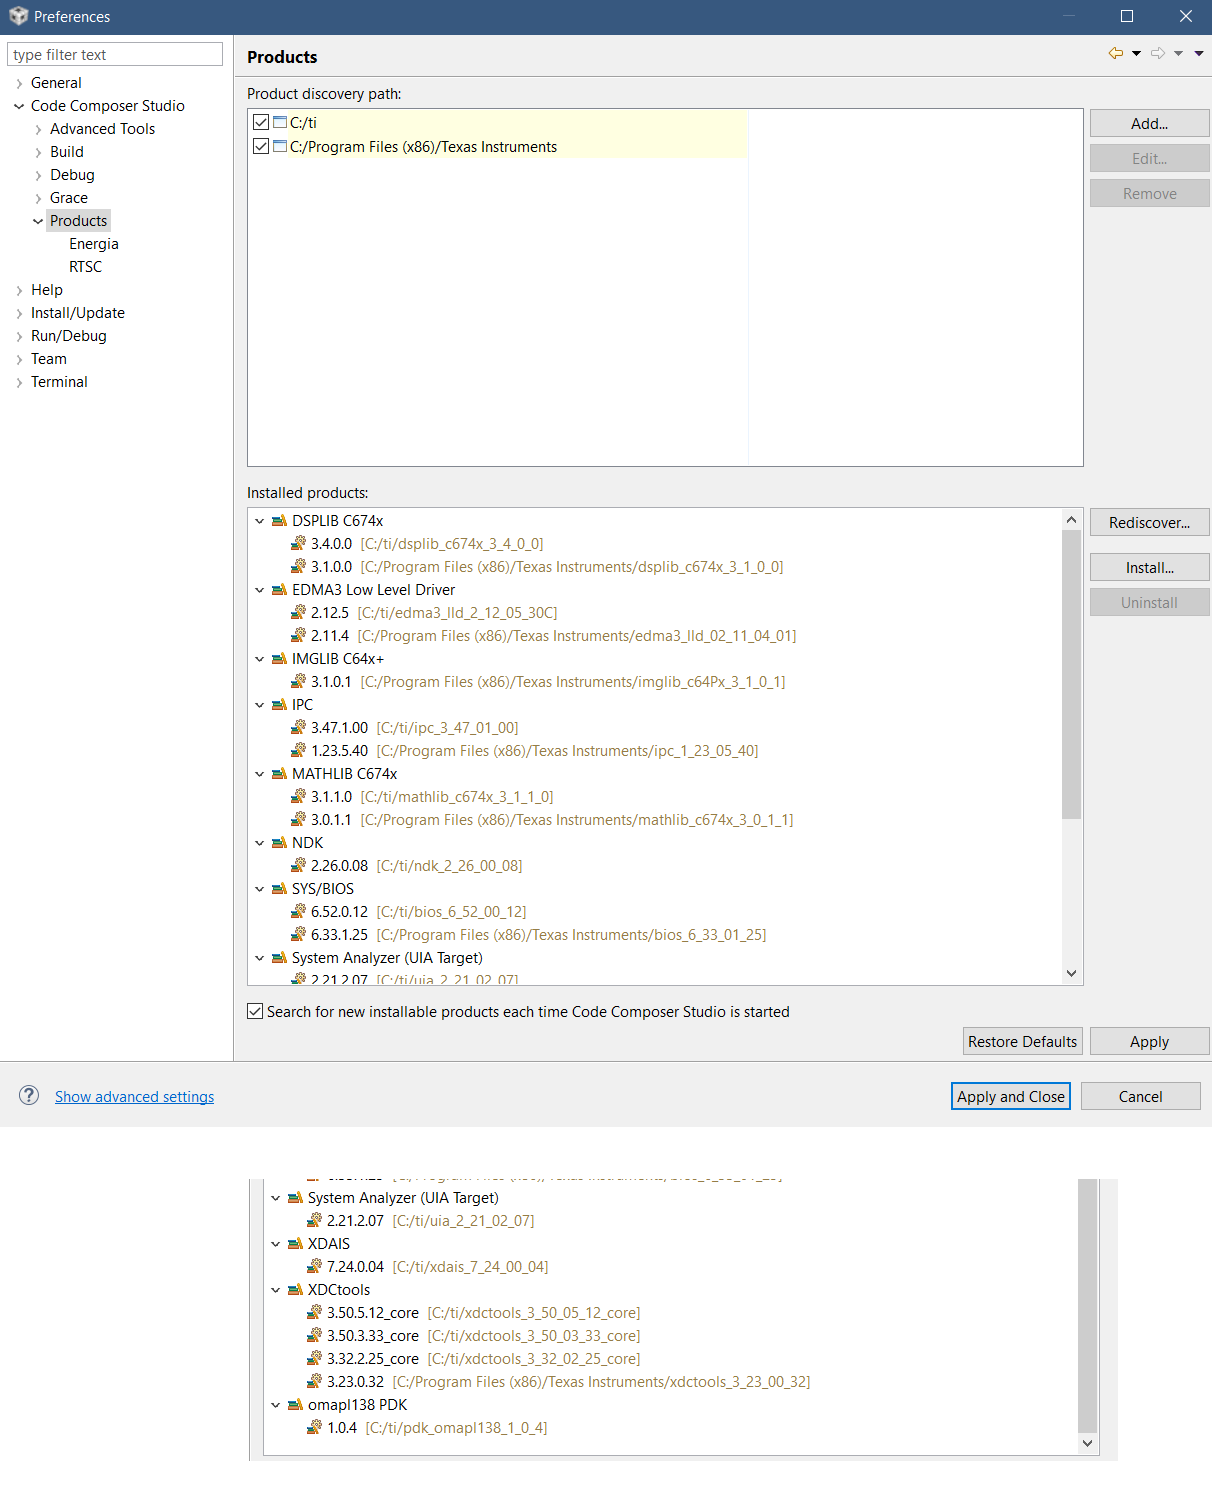This screenshot has width=1212, height=1509.
Task: Open the Debug preferences page
Action: click(x=72, y=175)
